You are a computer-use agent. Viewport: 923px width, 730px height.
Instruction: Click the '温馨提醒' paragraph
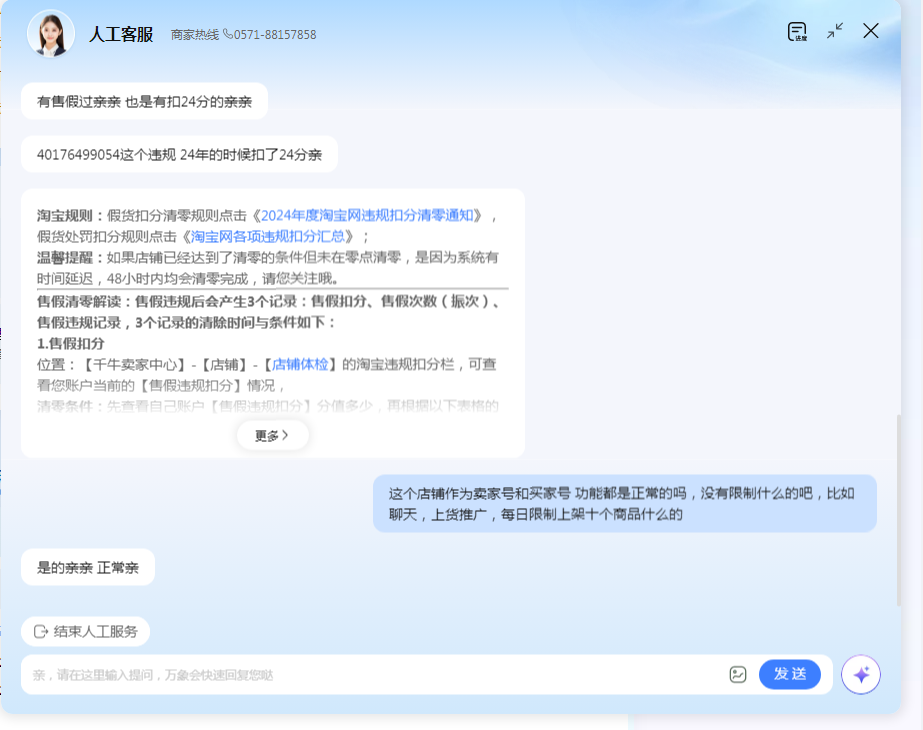(x=268, y=268)
